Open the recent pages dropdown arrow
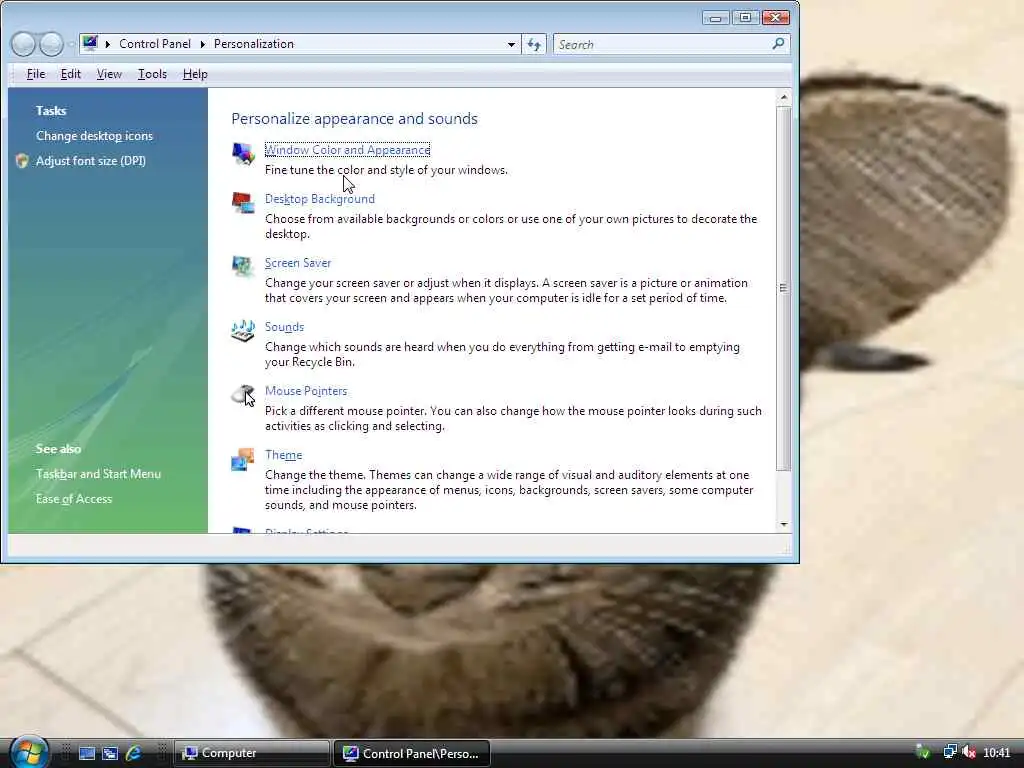The image size is (1024, 768). point(71,45)
